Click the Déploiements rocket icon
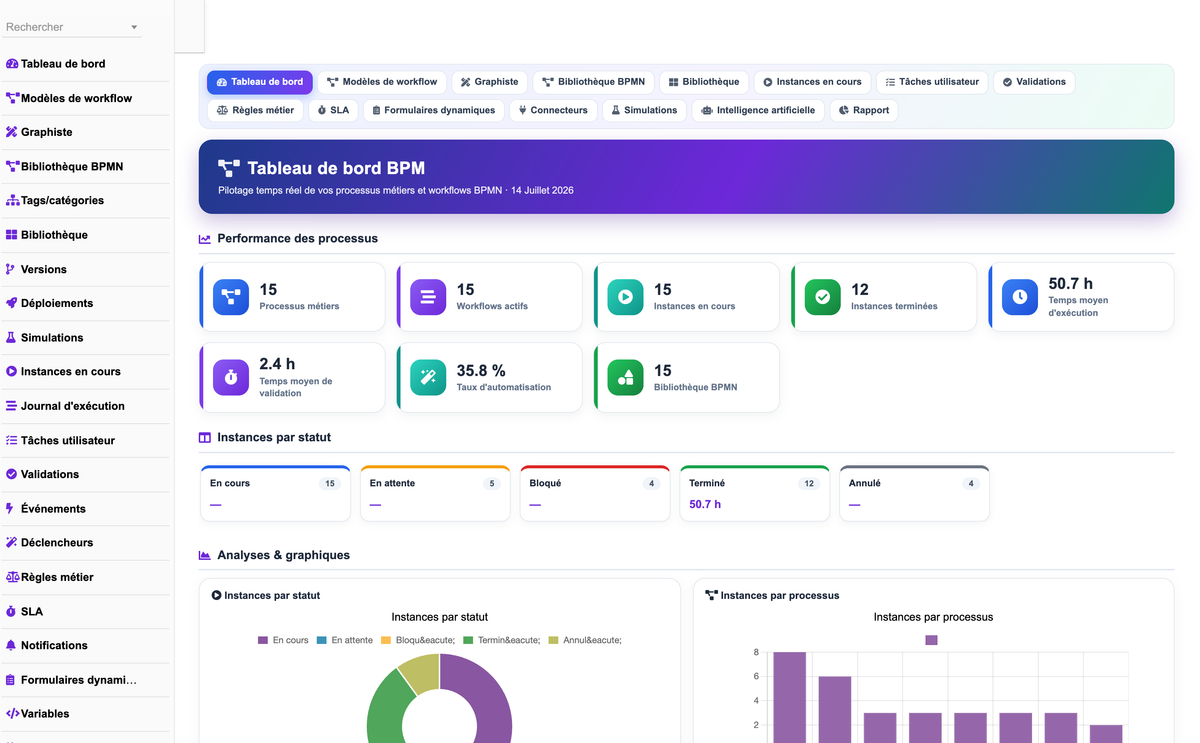This screenshot has width=1200, height=743. pos(12,303)
